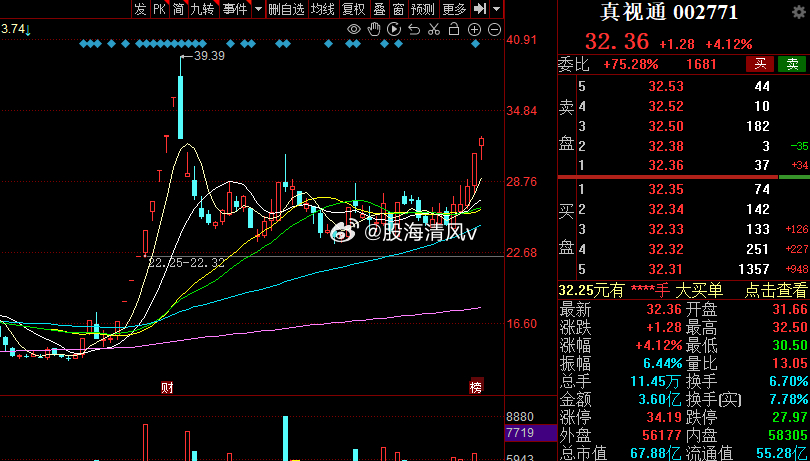The width and height of the screenshot is (810, 461).
Task: Select the 九转 toolbar item
Action: [x=202, y=9]
